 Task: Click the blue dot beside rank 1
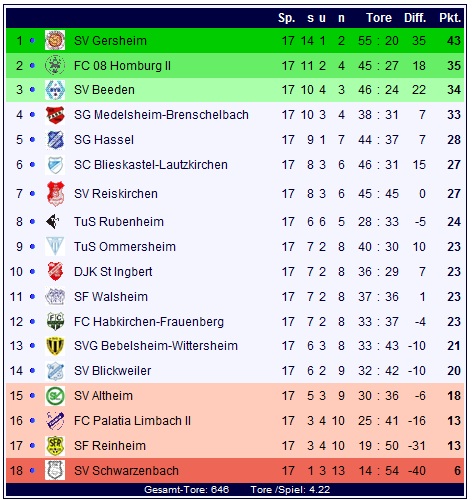[x=32, y=40]
